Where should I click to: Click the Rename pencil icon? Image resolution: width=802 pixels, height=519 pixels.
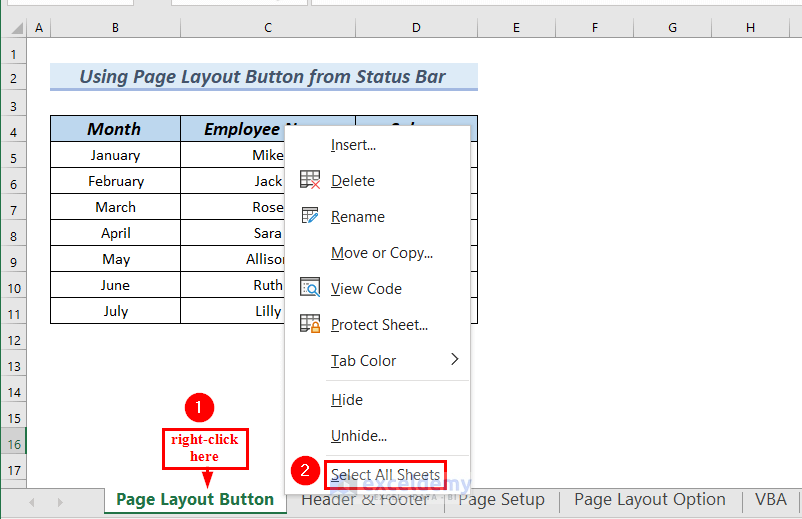tap(310, 216)
